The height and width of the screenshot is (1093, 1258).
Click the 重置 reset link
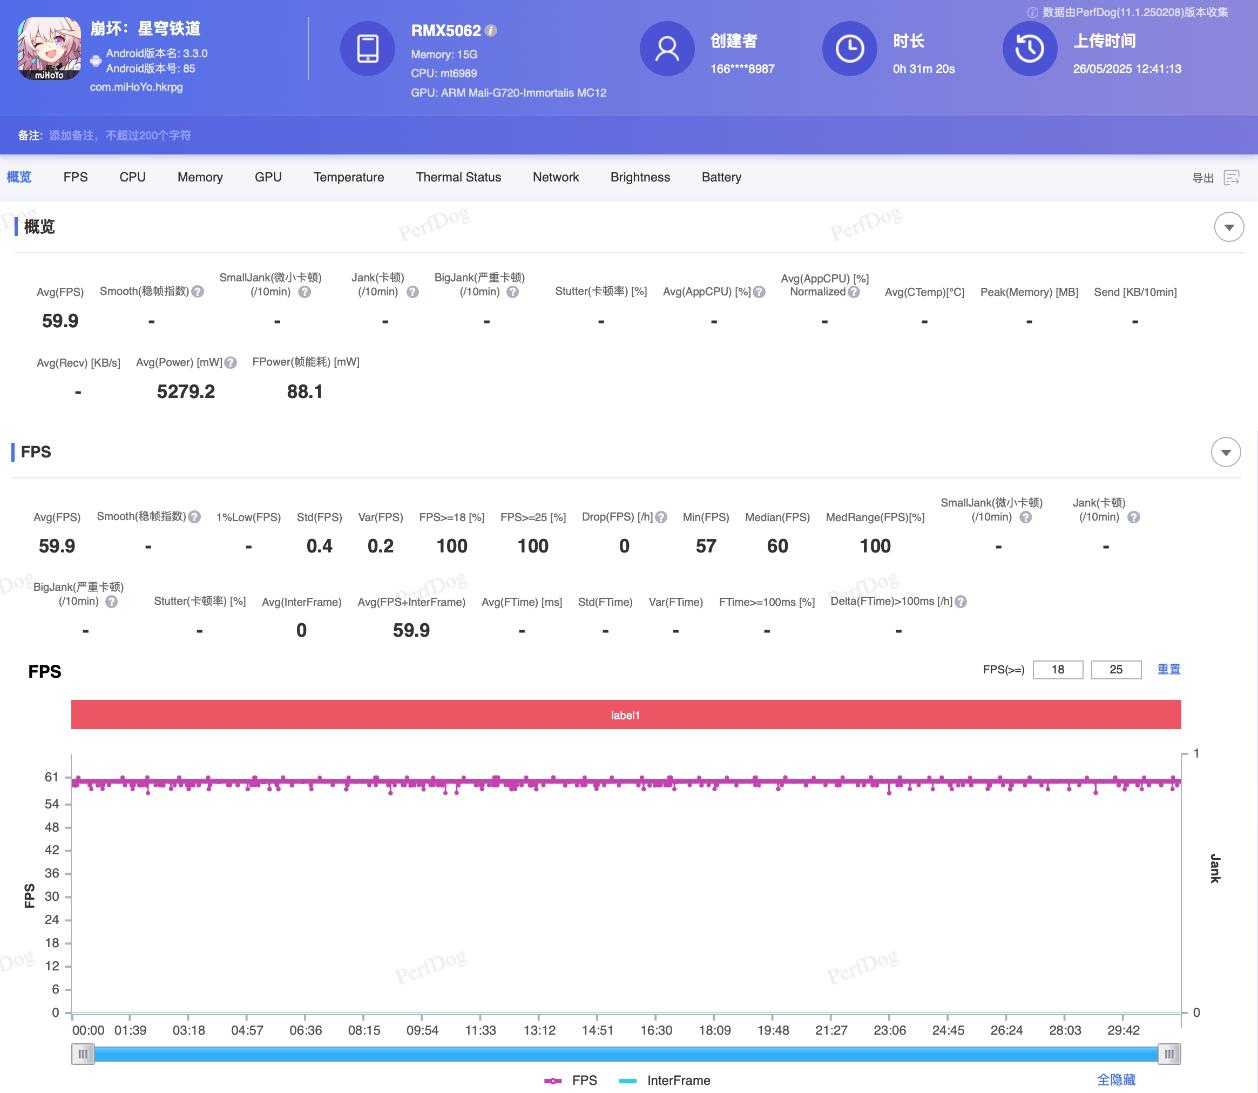coord(1169,669)
